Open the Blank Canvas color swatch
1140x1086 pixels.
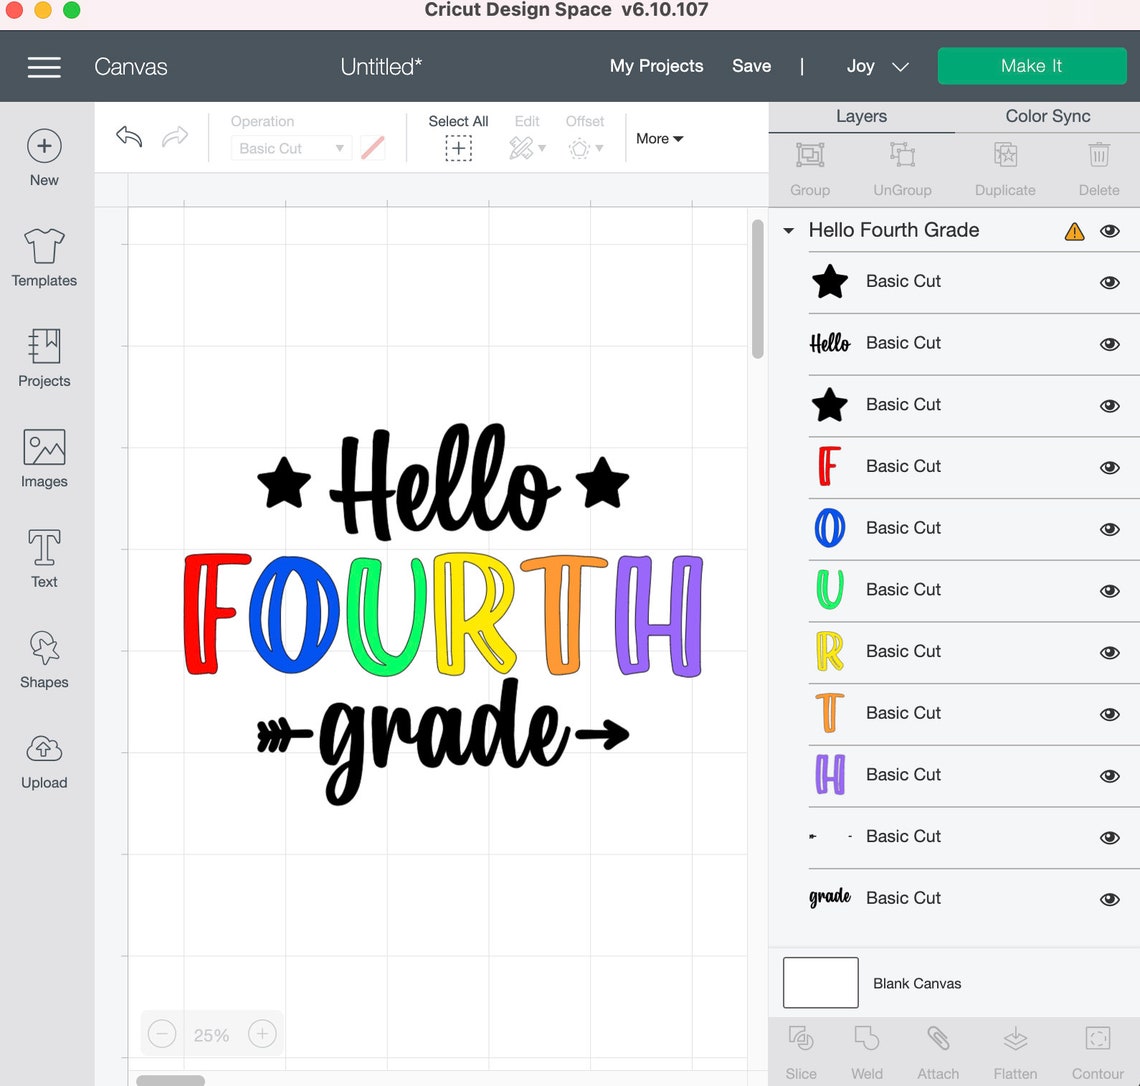(x=820, y=982)
